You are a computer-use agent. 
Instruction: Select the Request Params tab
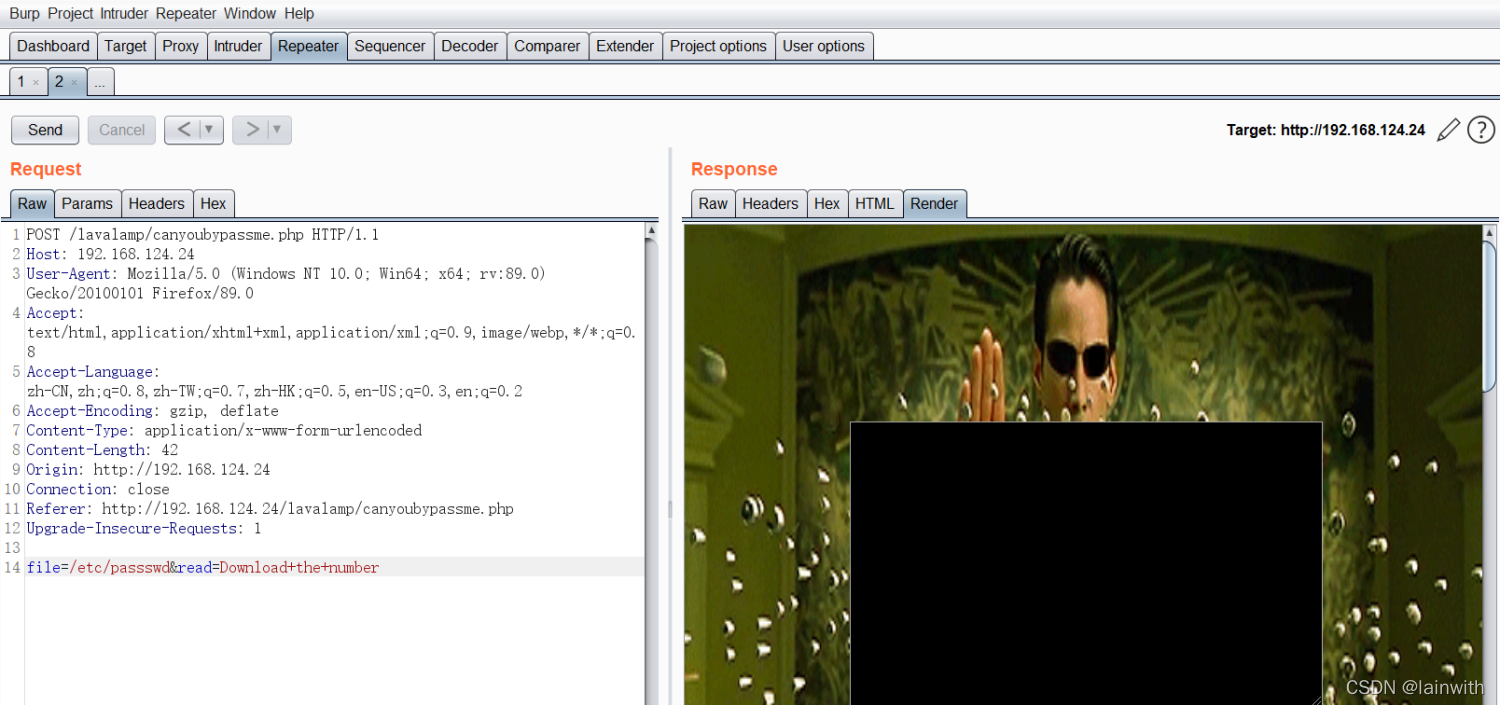click(87, 203)
